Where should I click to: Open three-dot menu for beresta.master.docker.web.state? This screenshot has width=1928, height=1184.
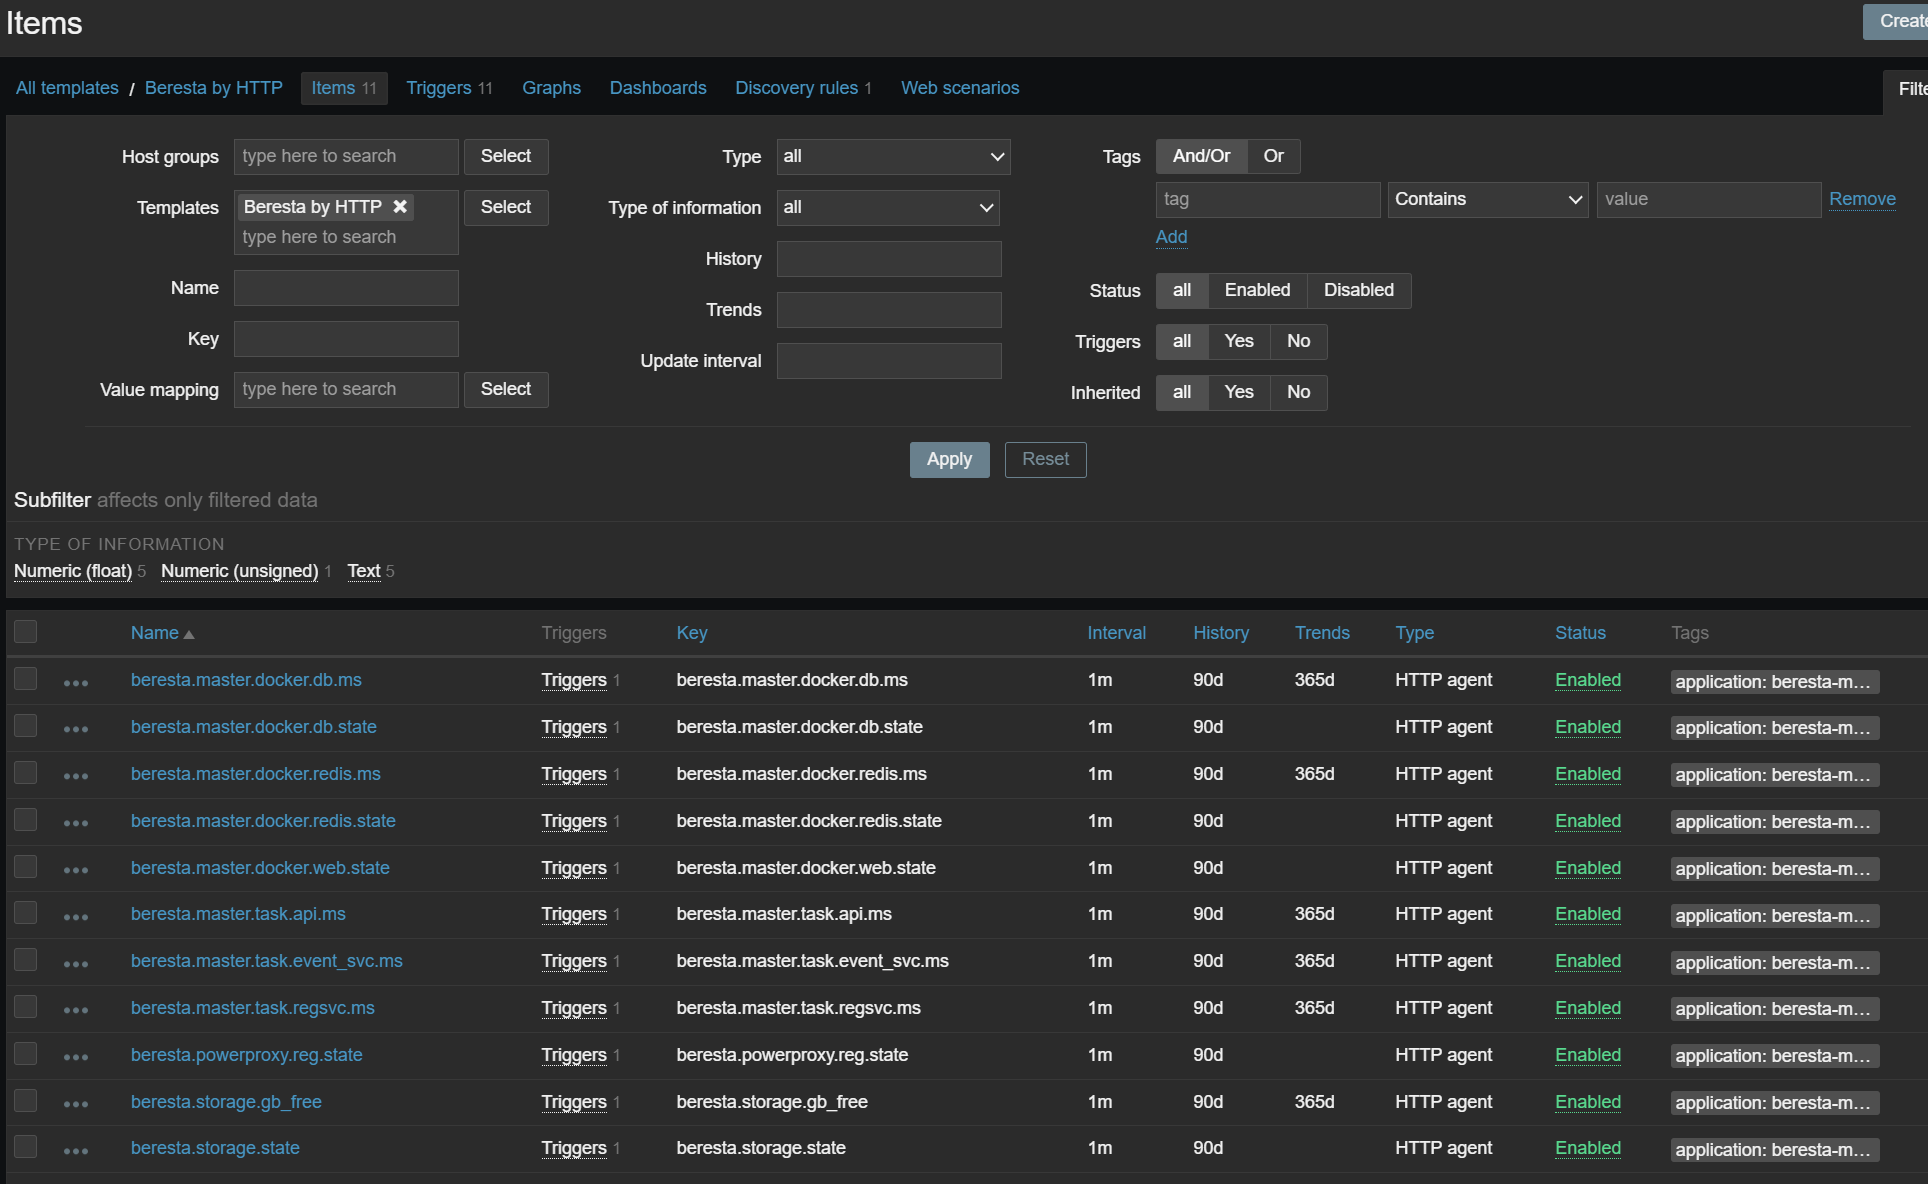[76, 870]
